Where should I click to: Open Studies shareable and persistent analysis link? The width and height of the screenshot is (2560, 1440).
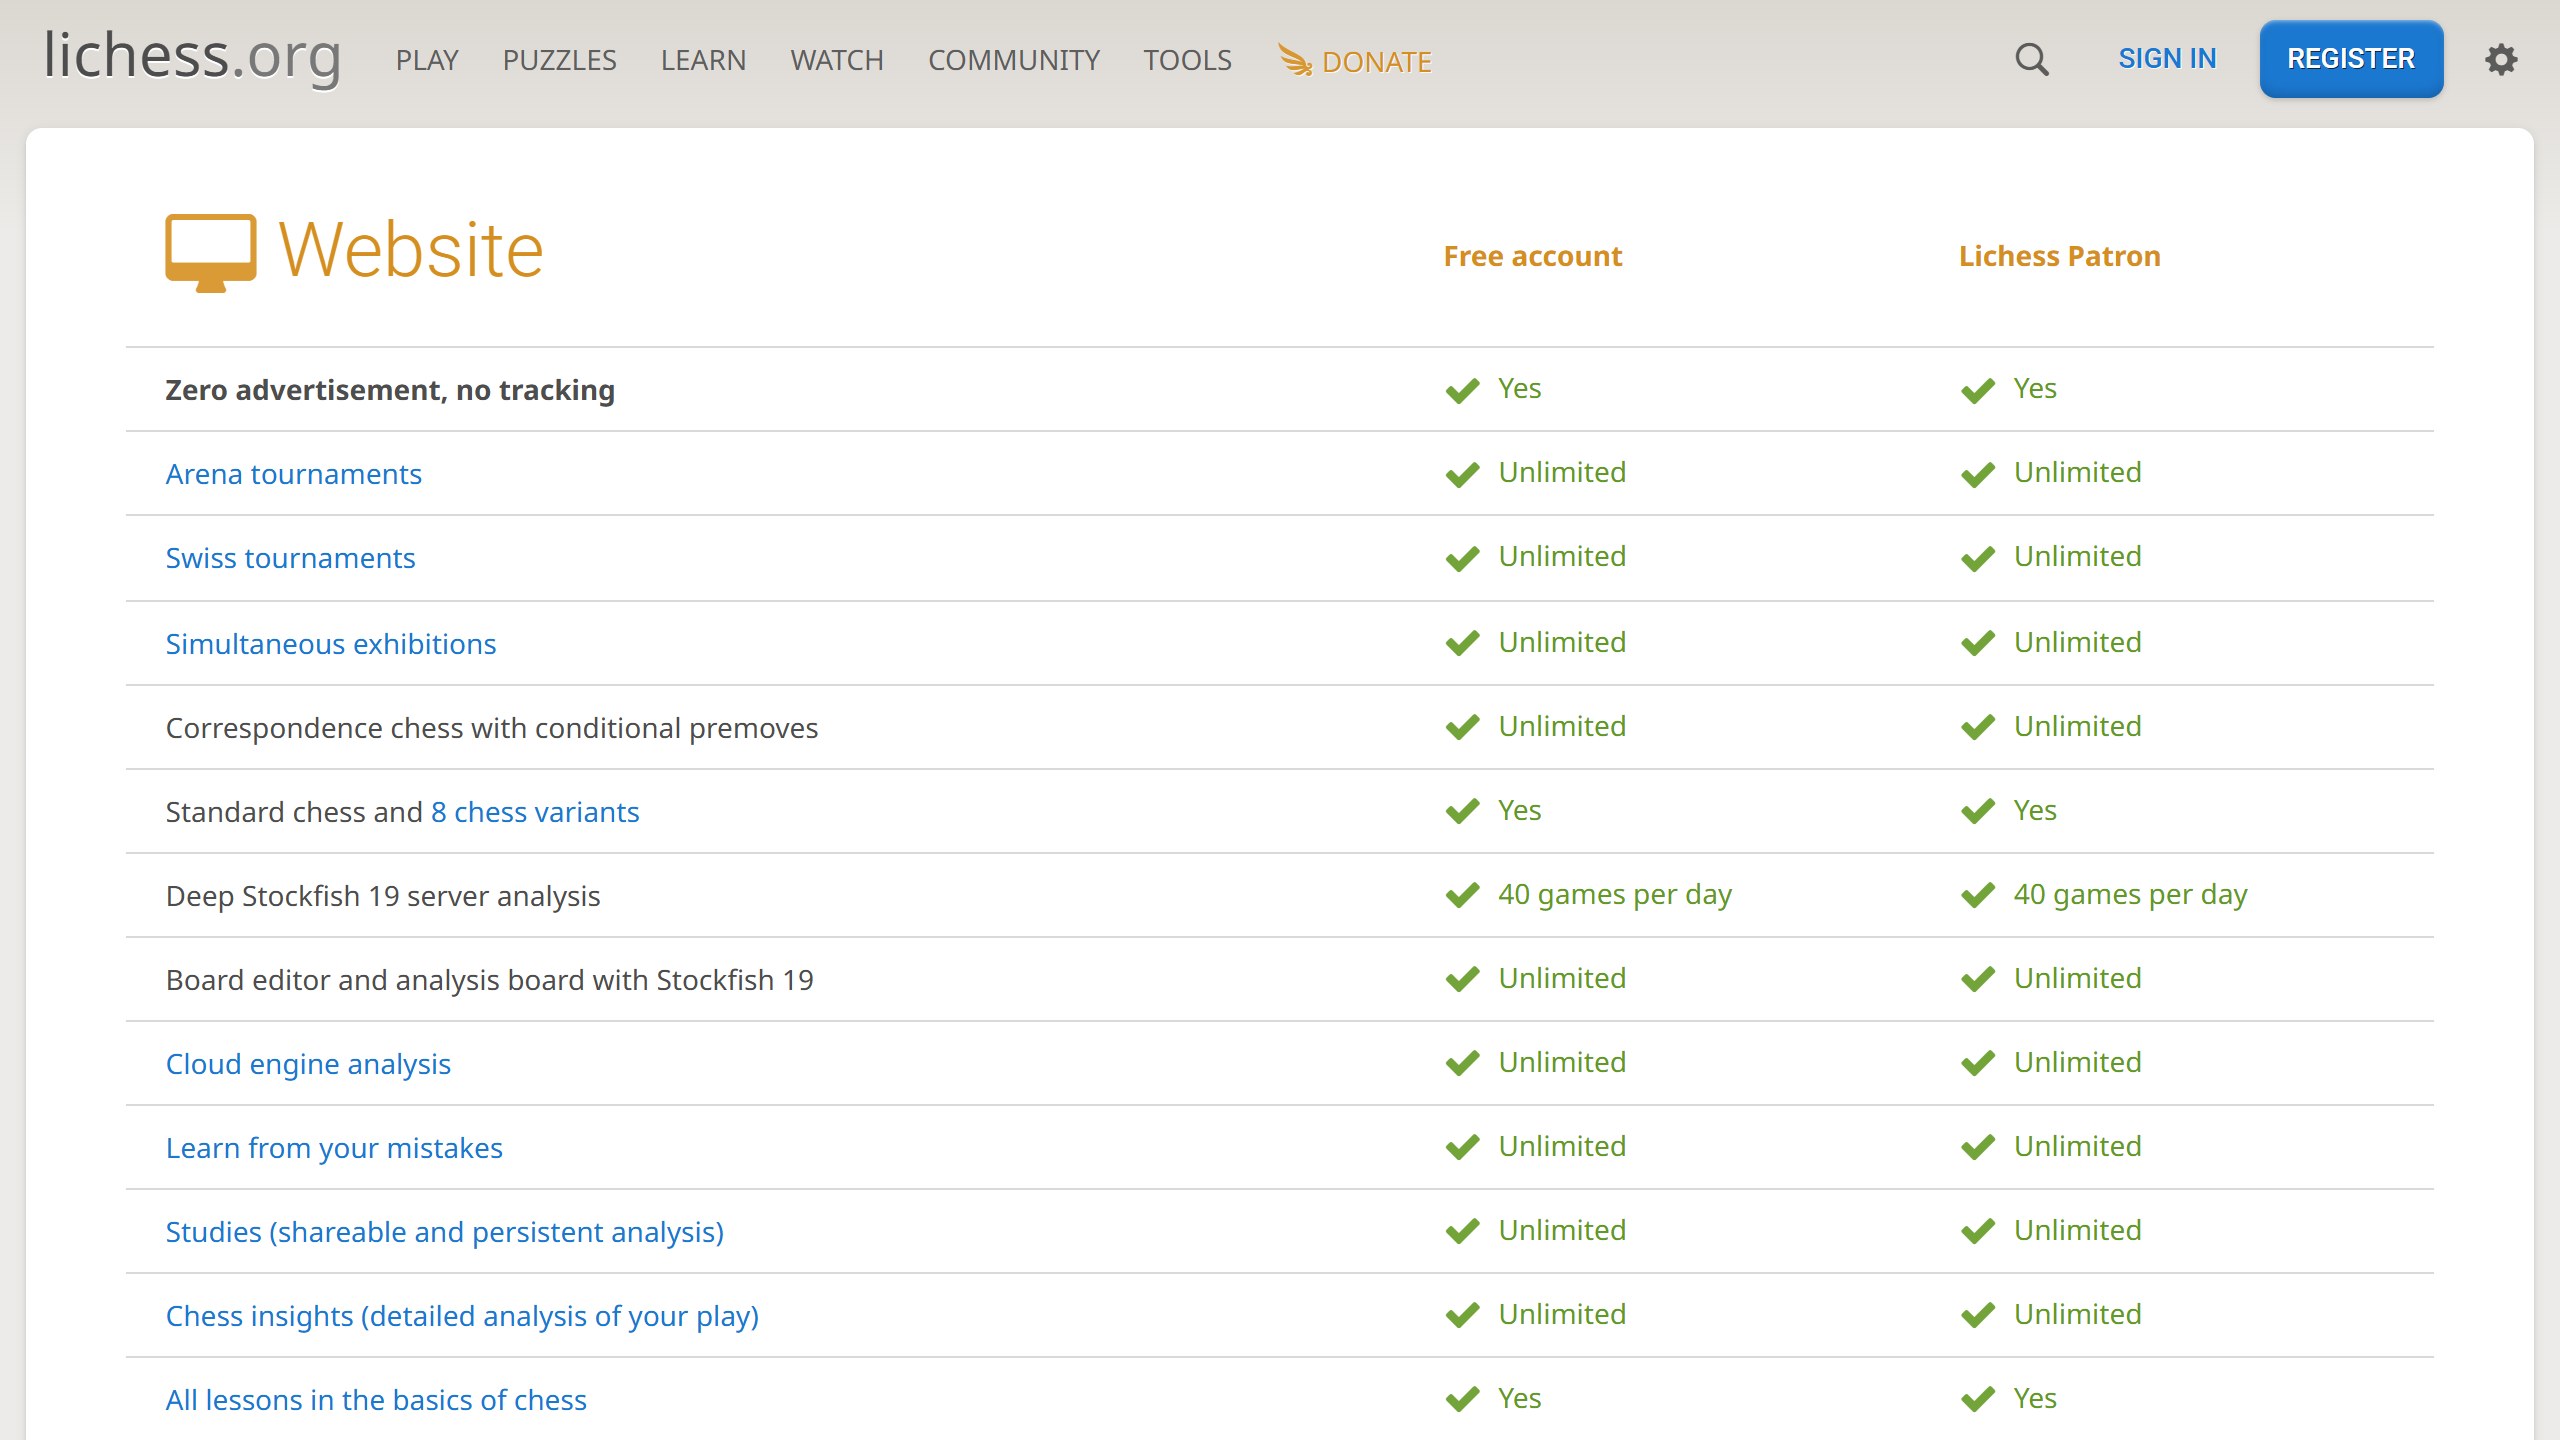(445, 1232)
